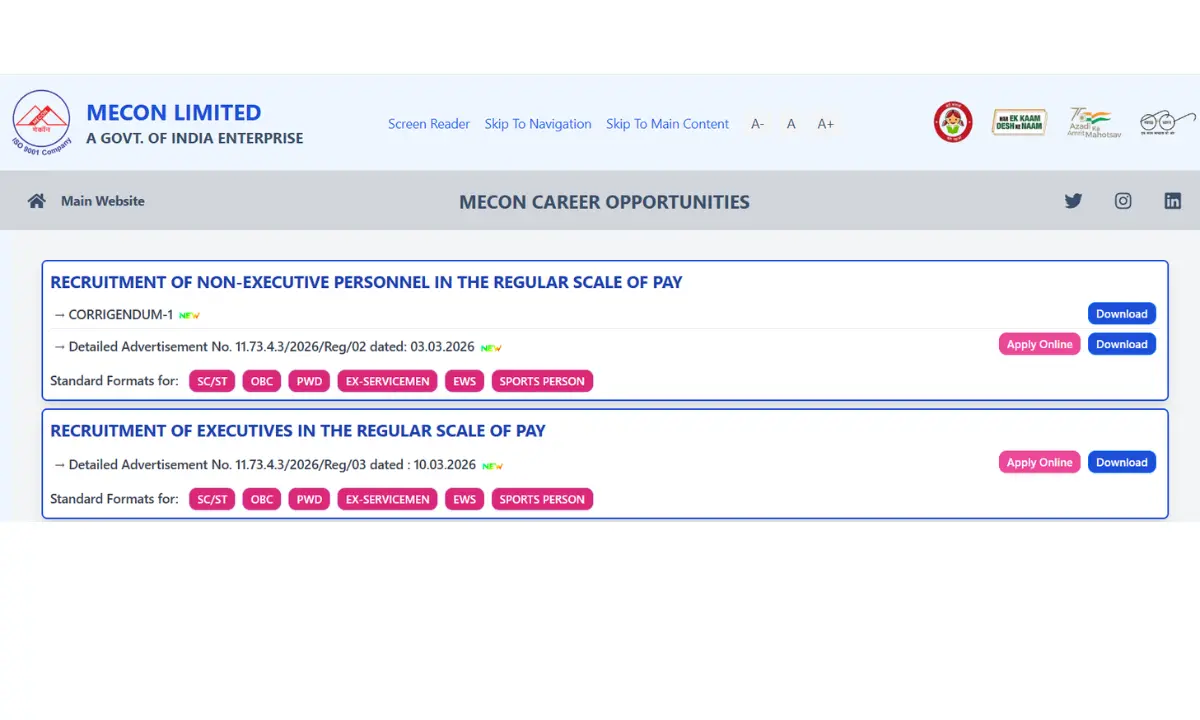Navigate to the Main Website

(102, 200)
